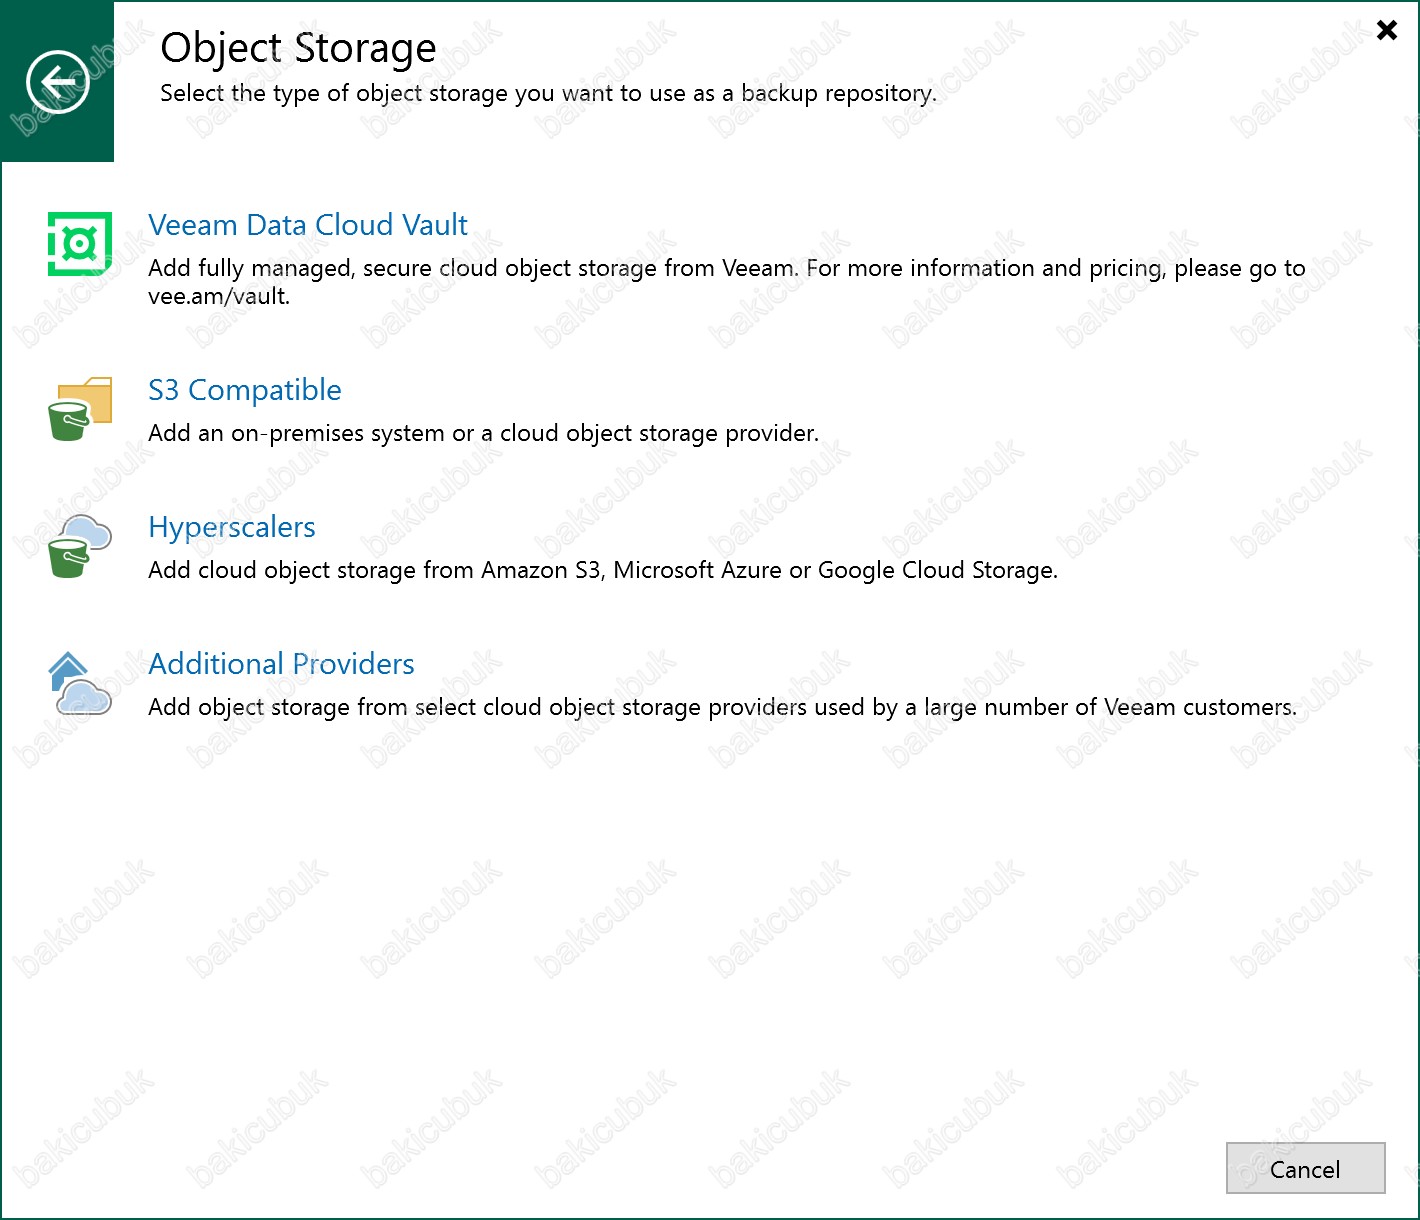
Task: Click description mentioning Amazon S3, Microsoft Azure
Action: point(603,570)
